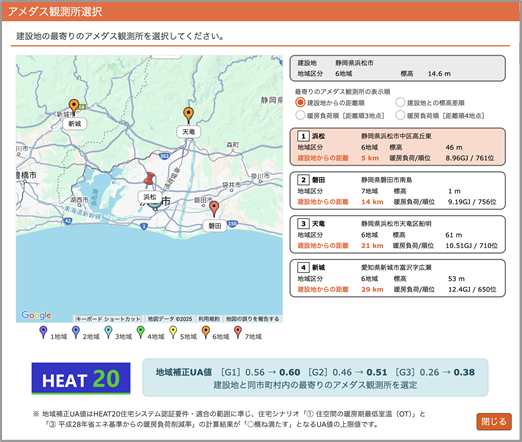The width and height of the screenshot is (522, 442).
Task: Click the HEAT 20 logo
Action: tap(81, 379)
